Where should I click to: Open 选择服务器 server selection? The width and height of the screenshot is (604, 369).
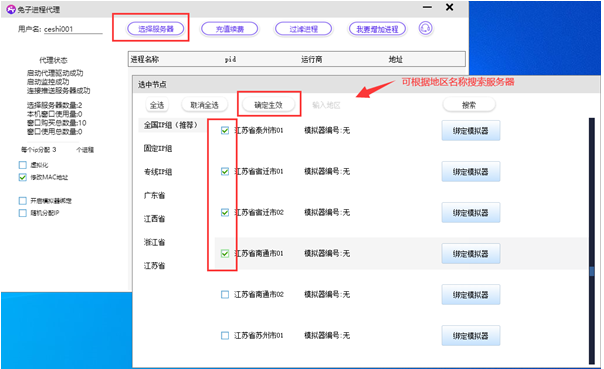pos(156,29)
